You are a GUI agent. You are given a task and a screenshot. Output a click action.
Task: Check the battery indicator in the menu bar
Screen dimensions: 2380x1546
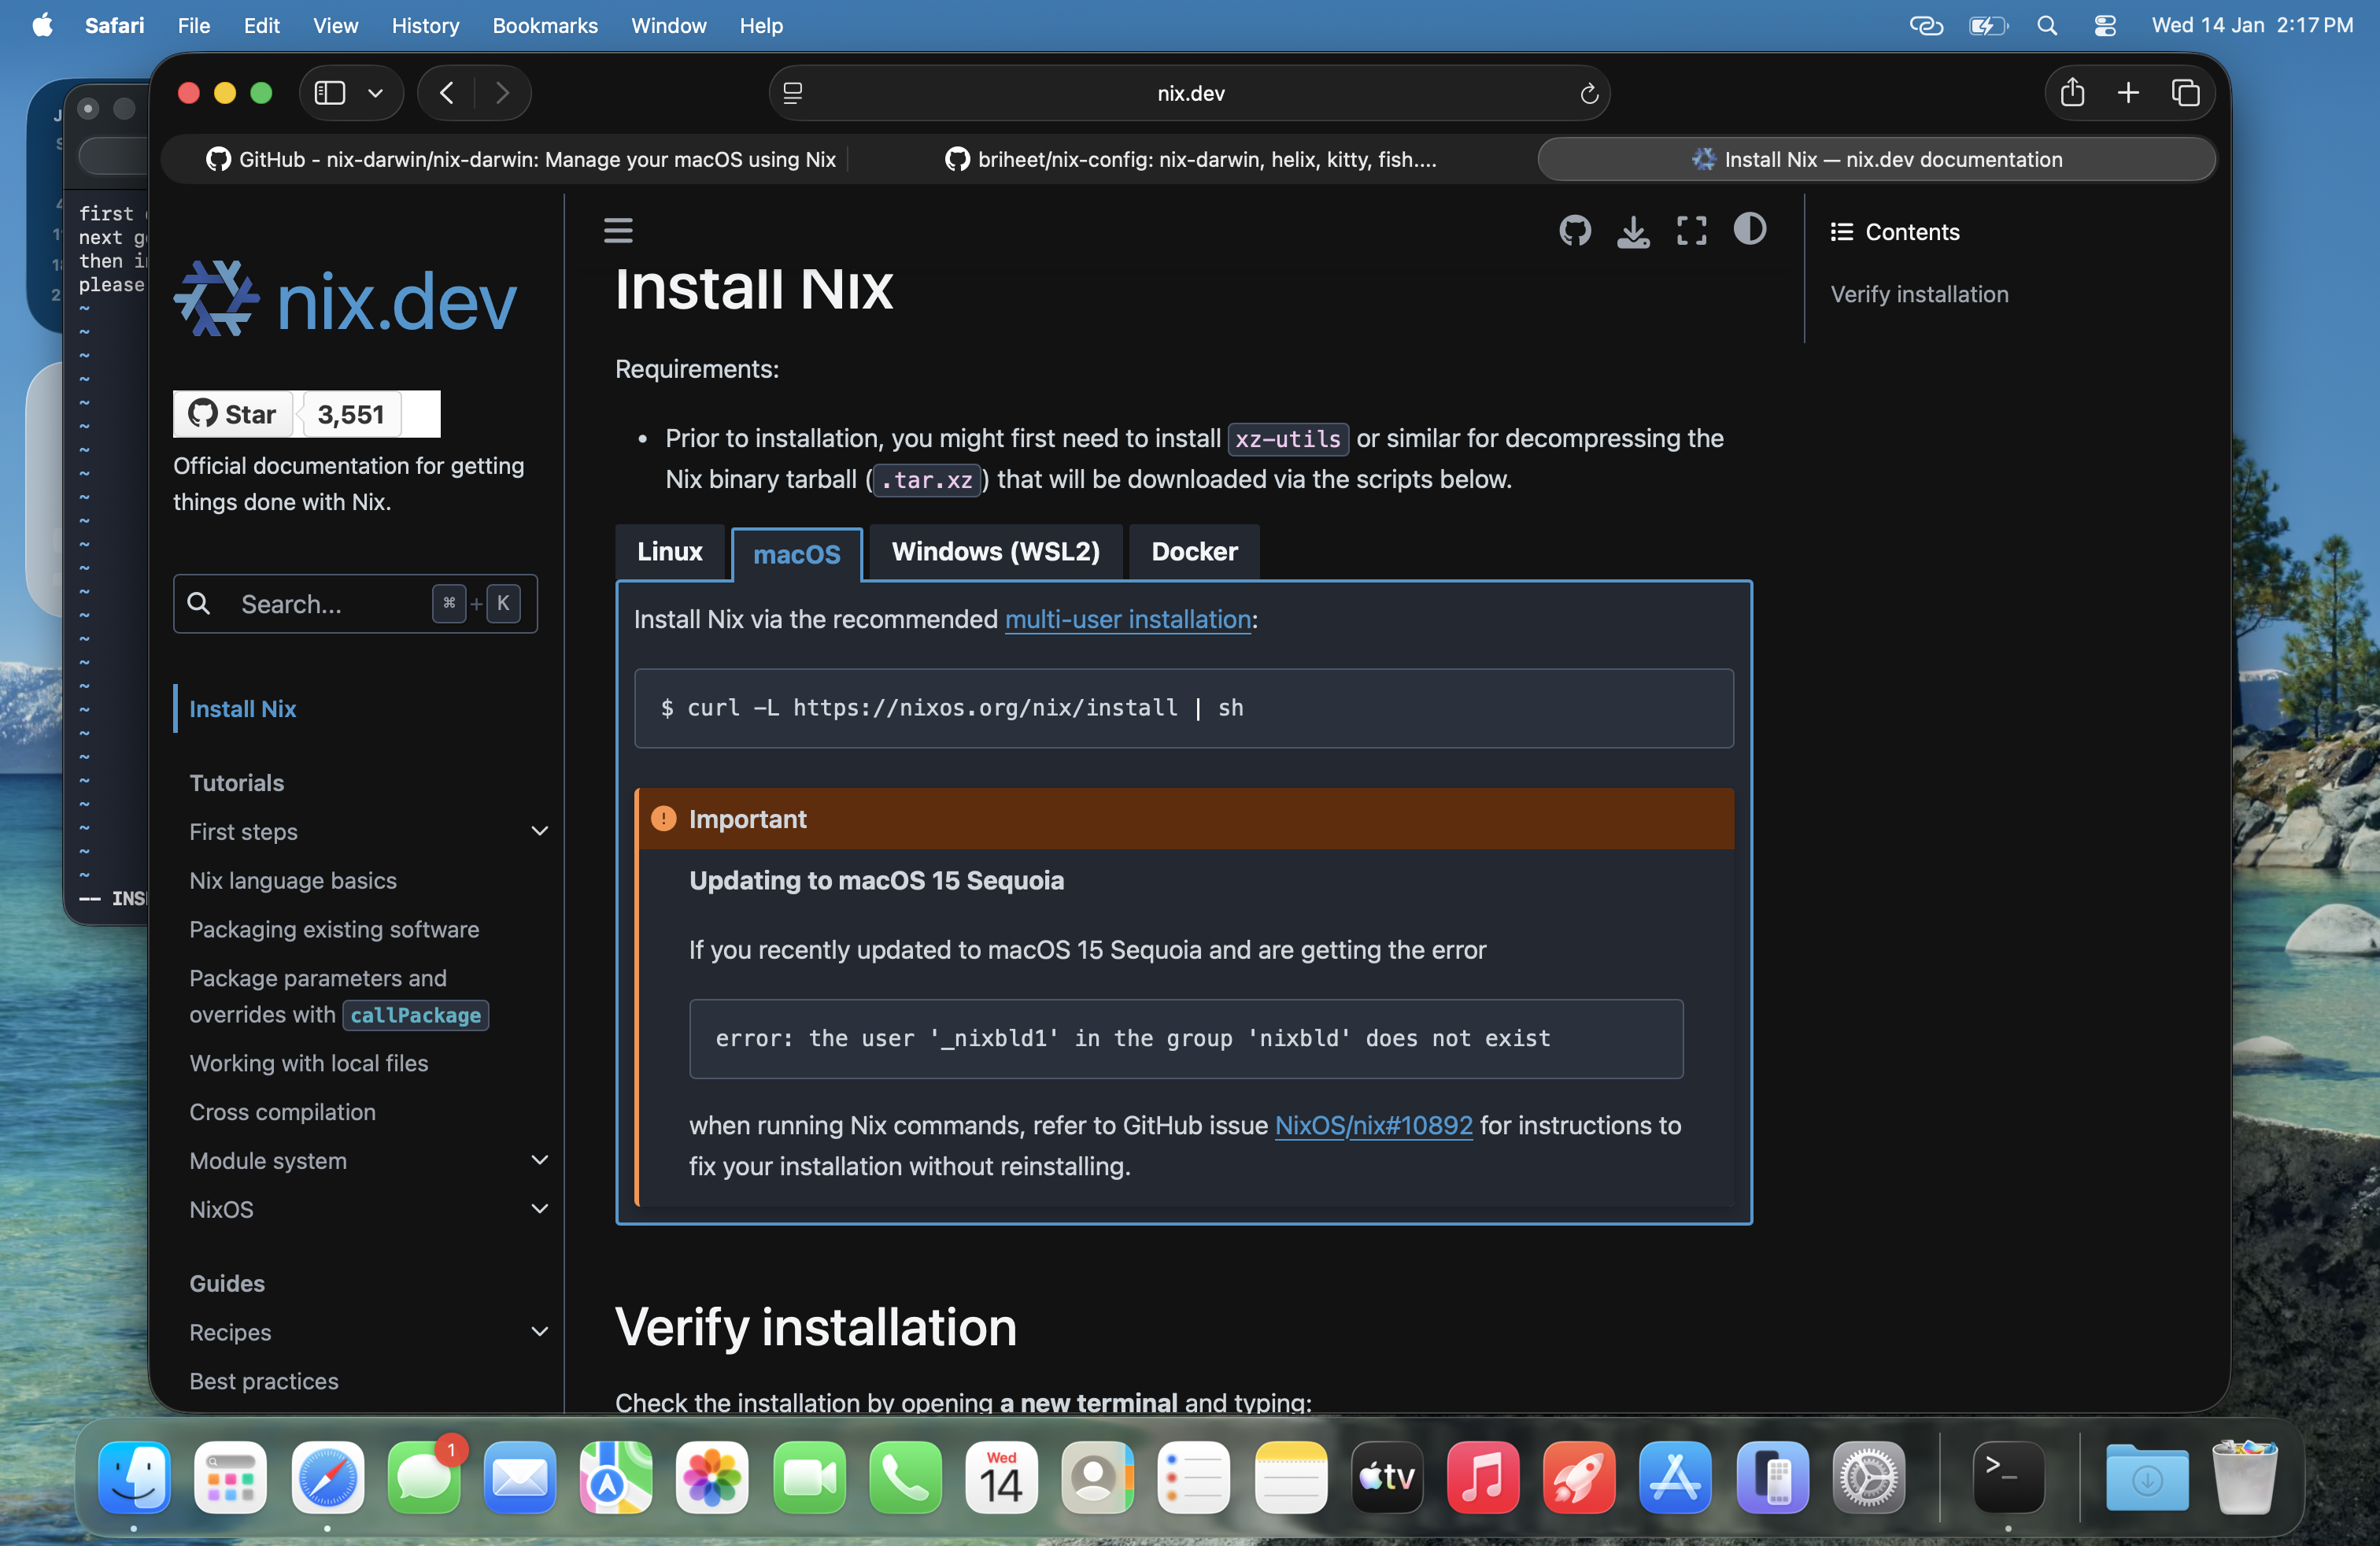pos(1988,25)
